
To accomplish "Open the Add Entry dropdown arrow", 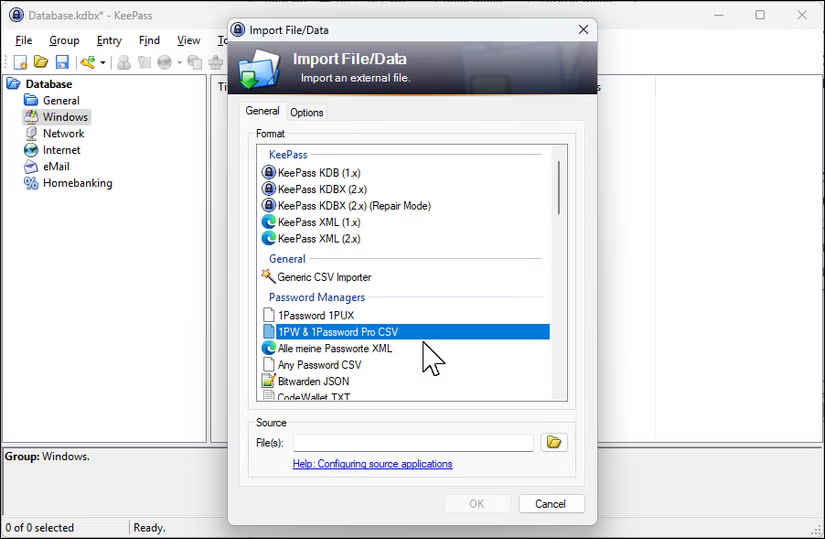I will coord(102,63).
